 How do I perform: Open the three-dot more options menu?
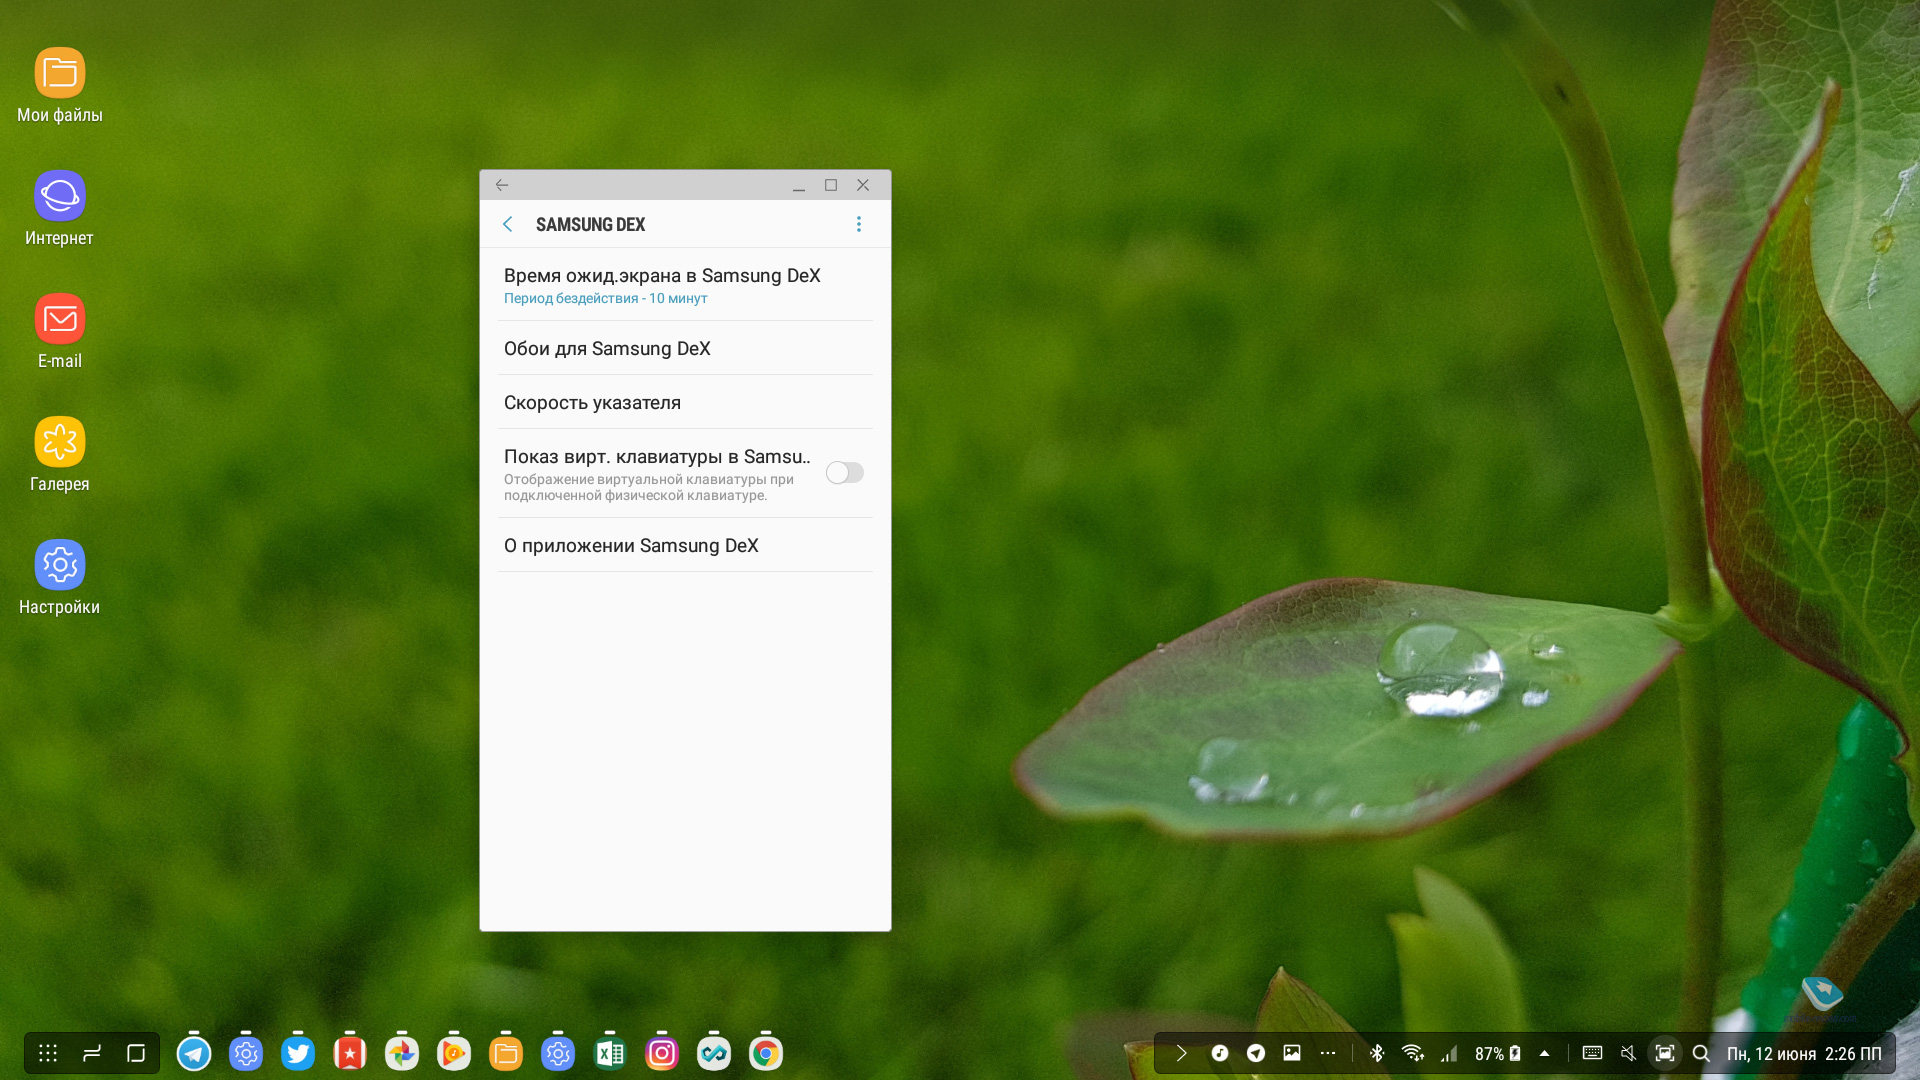tap(859, 224)
